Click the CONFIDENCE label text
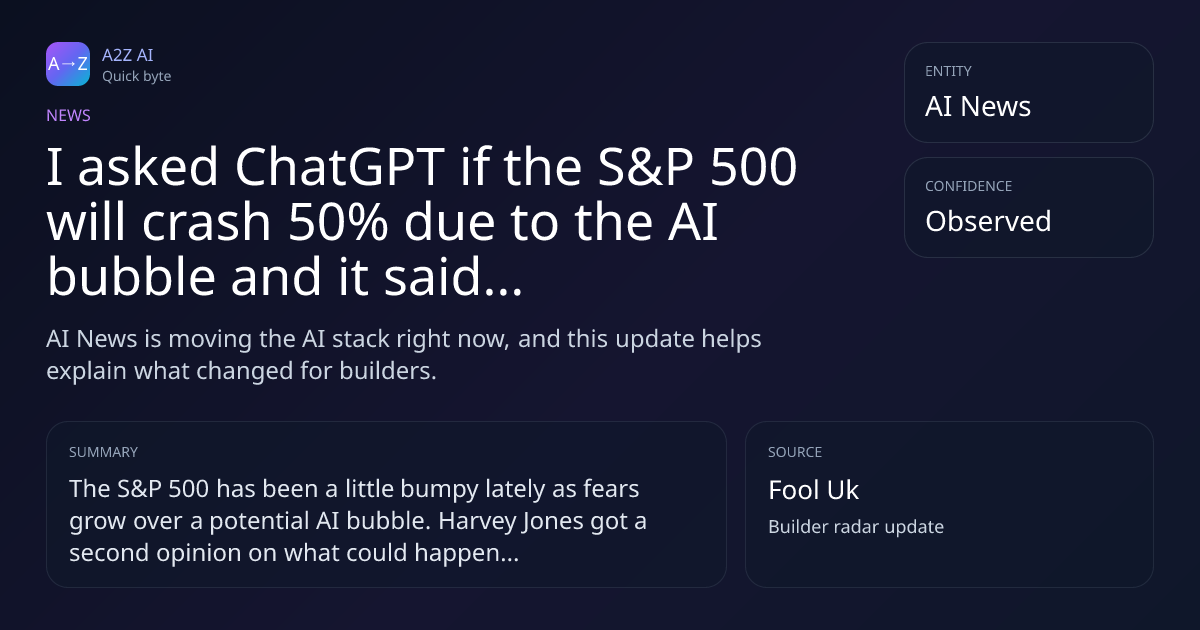 coord(968,186)
